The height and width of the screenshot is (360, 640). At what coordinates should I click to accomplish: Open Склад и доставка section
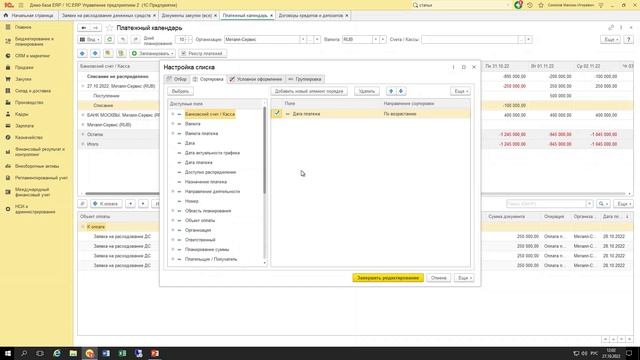click(x=33, y=91)
